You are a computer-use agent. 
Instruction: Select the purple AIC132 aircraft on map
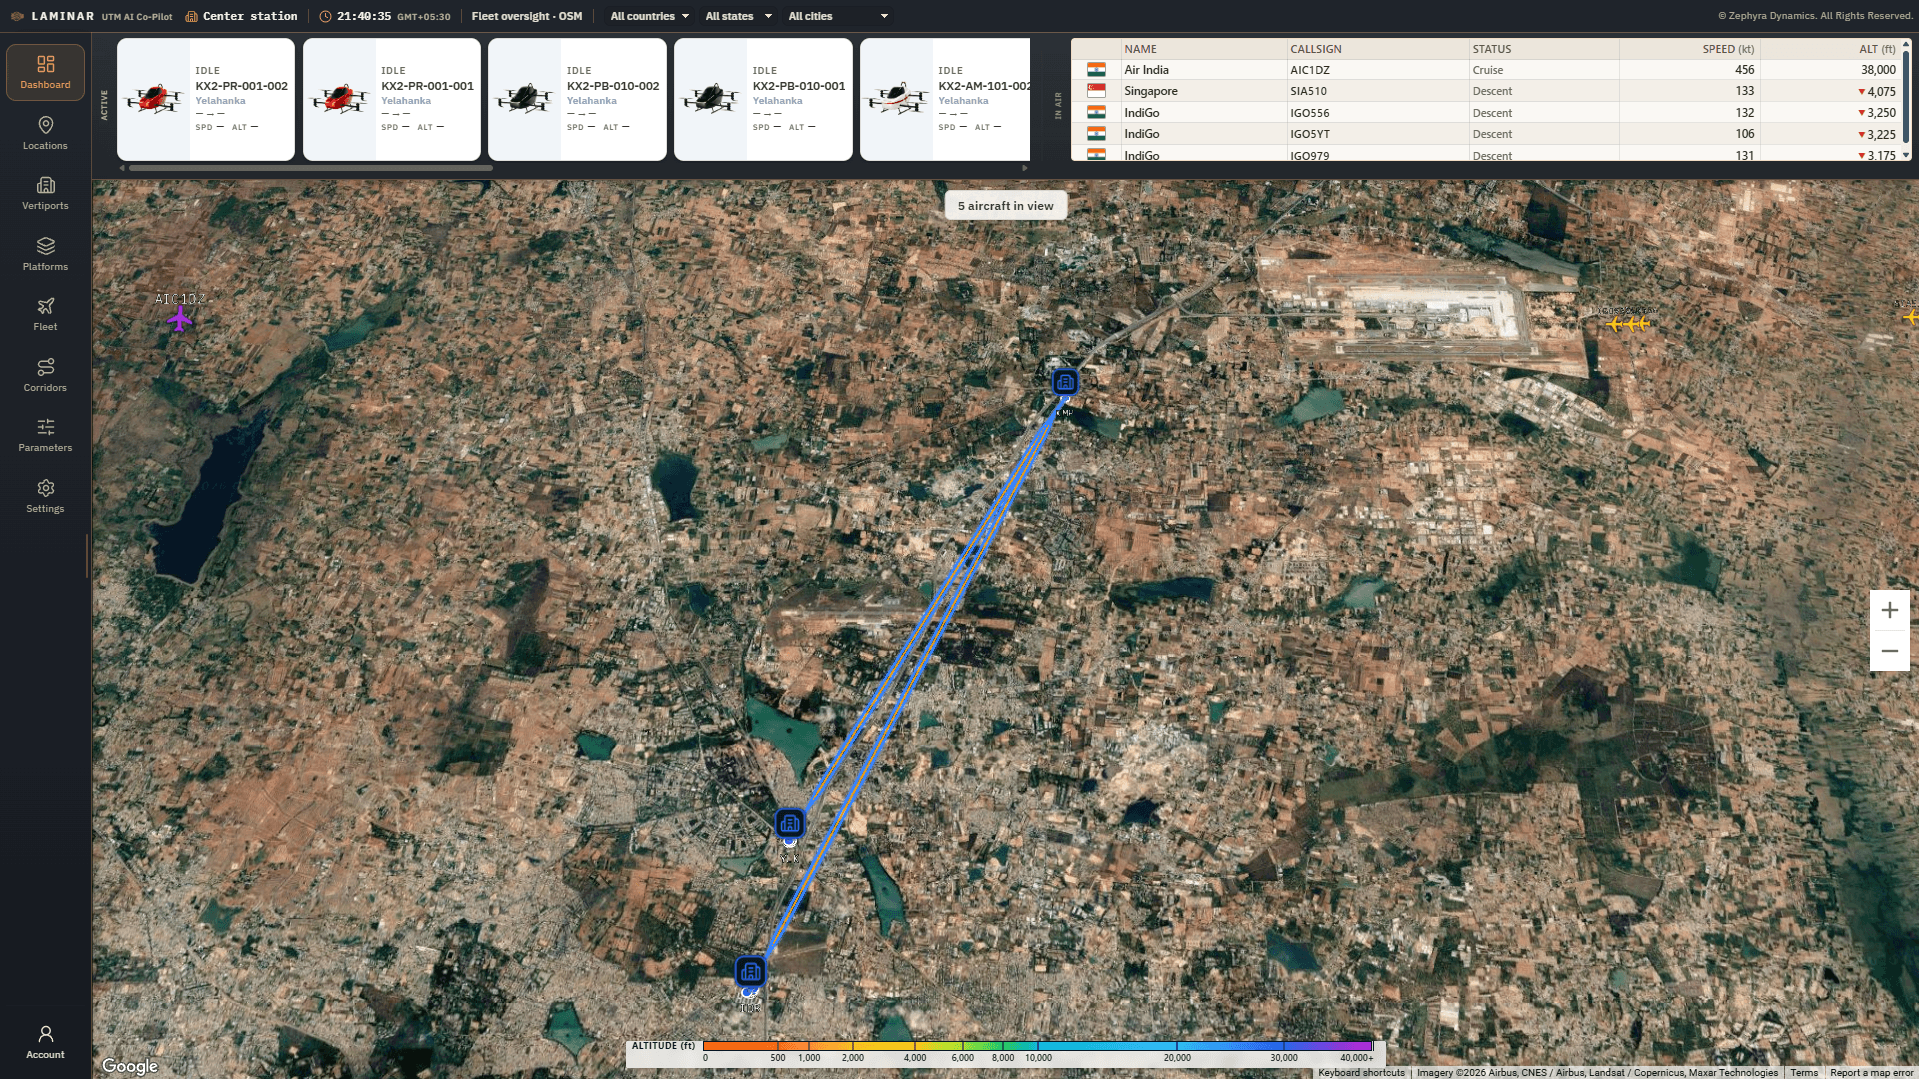[x=180, y=319]
